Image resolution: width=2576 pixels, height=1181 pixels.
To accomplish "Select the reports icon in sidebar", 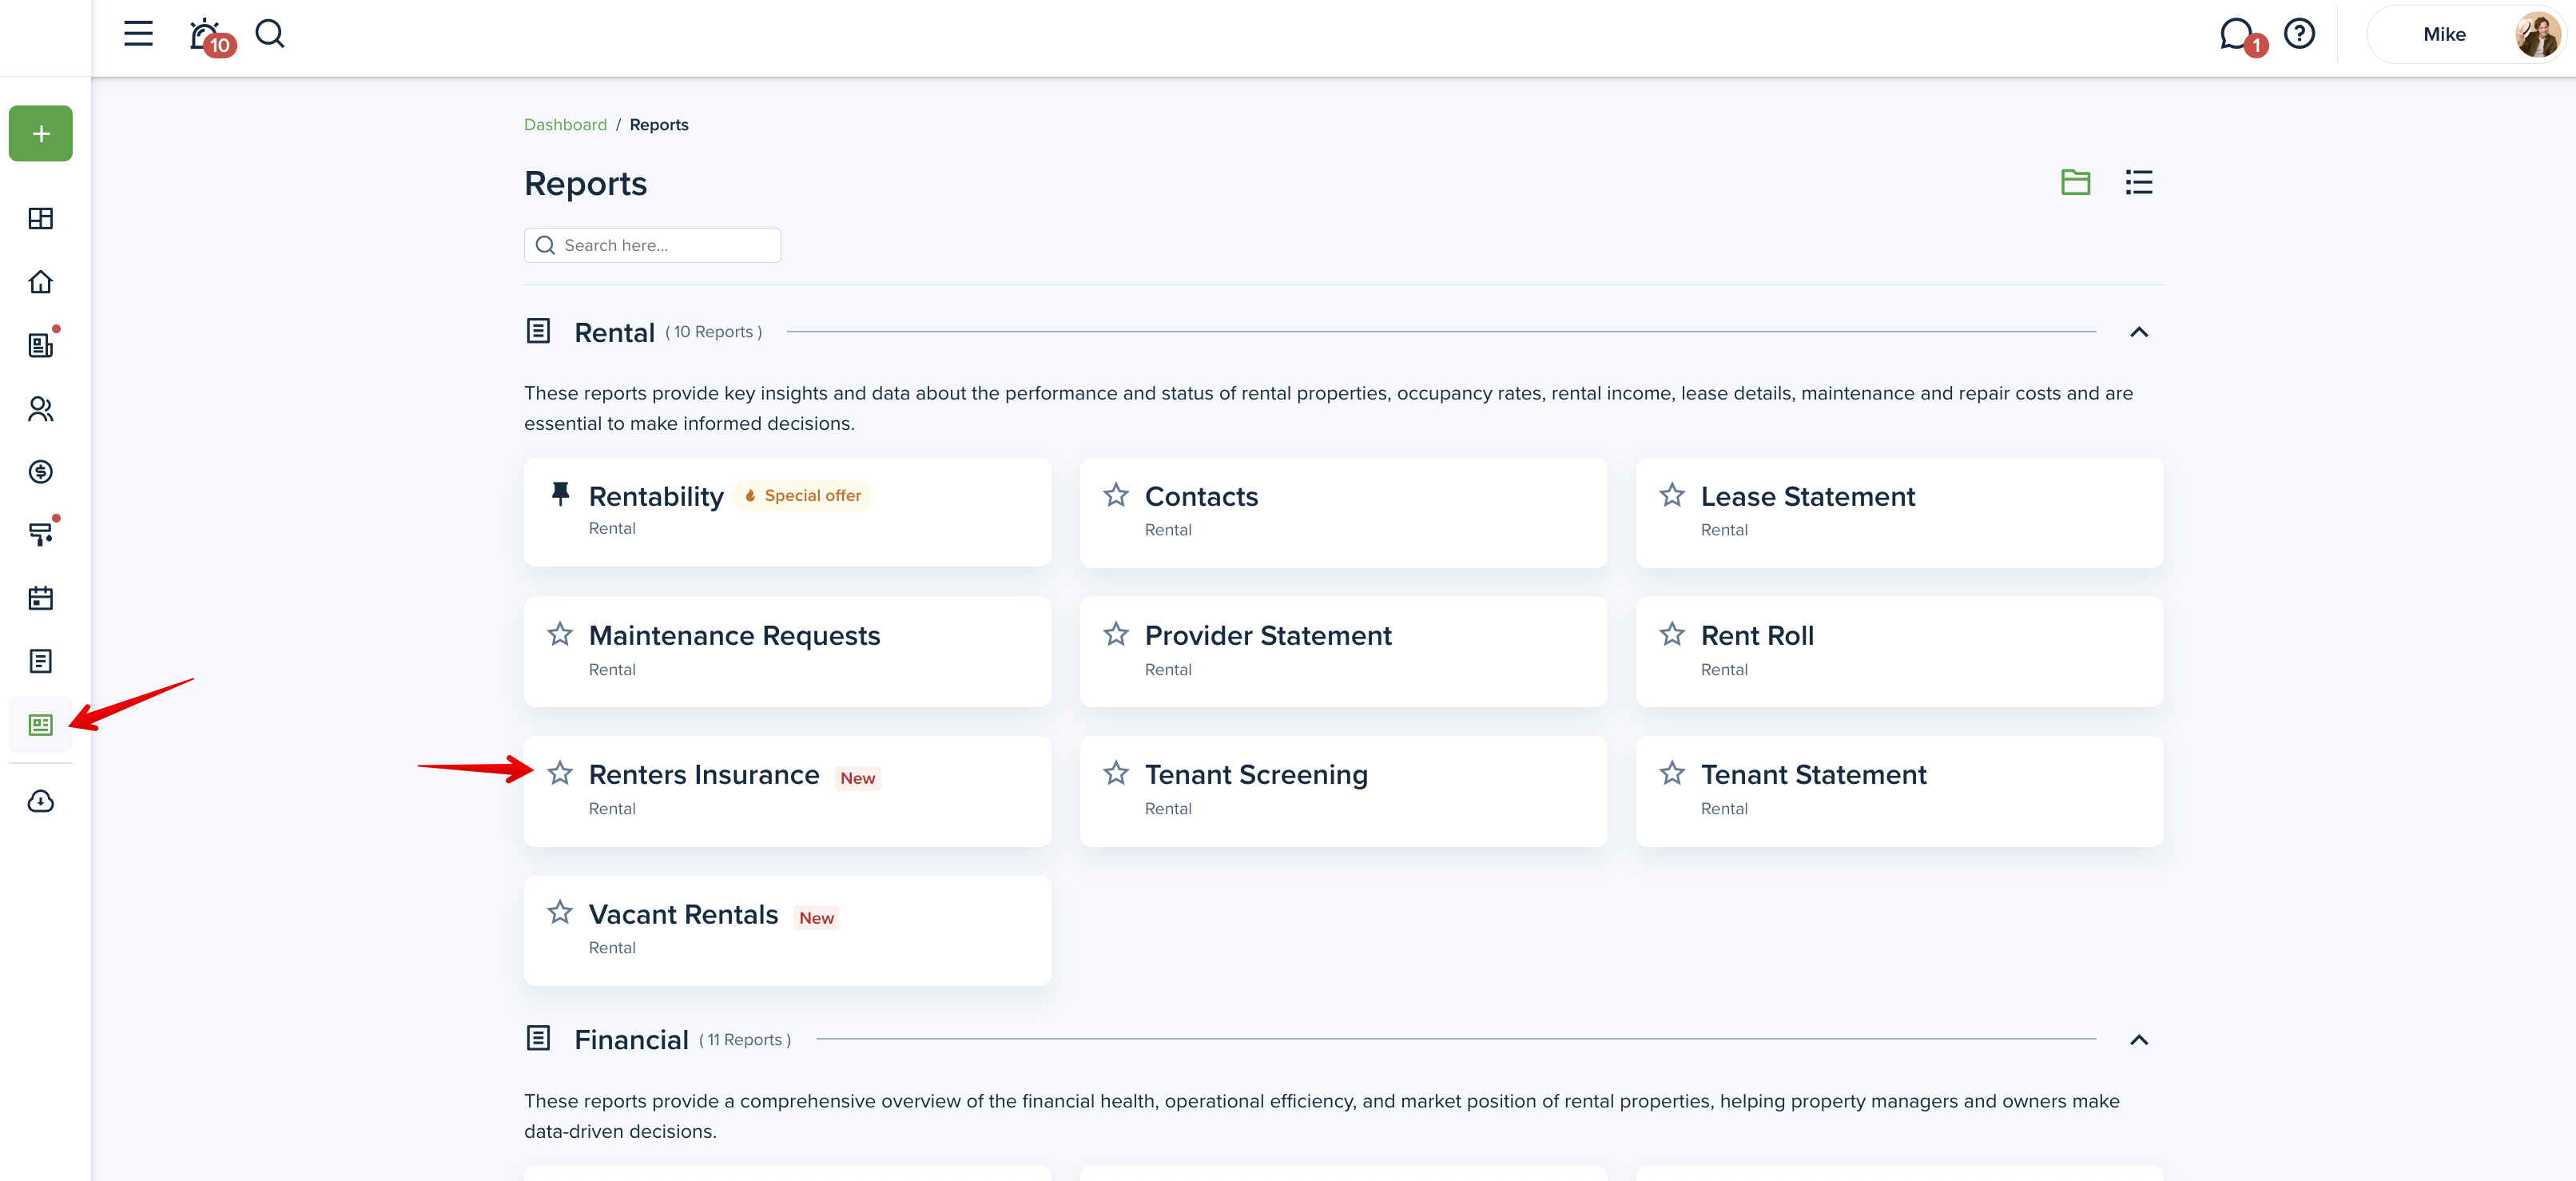I will tap(41, 725).
